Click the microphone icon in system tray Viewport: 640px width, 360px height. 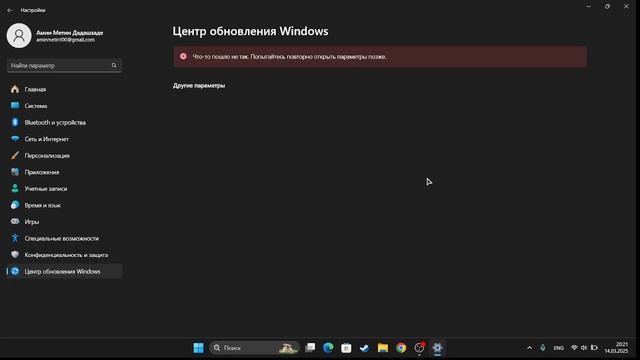point(543,348)
